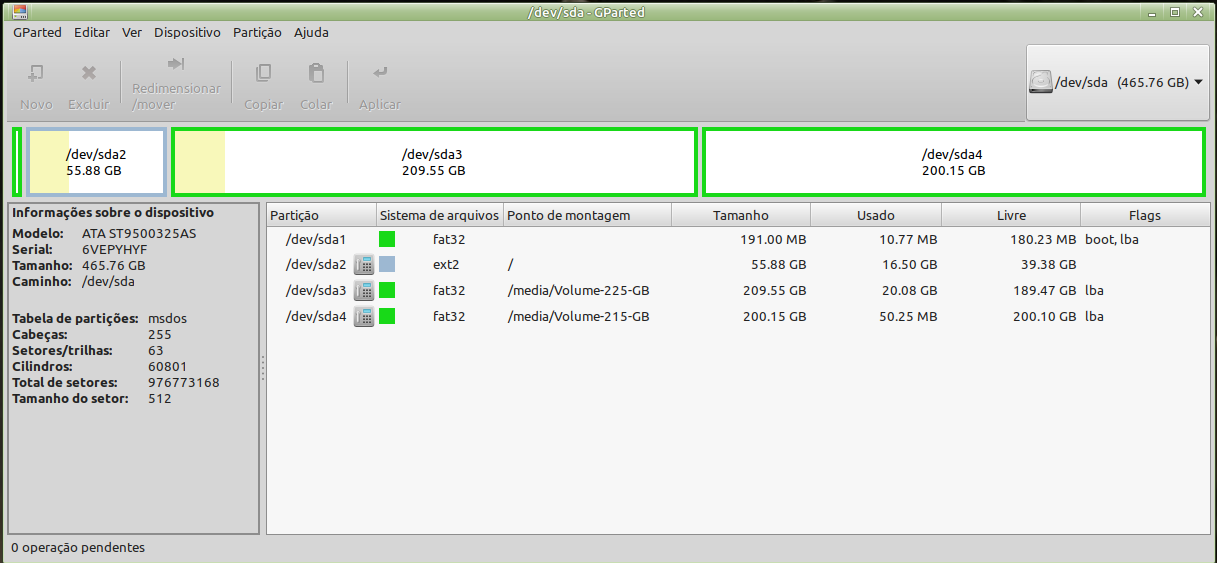Screen dimensions: 1217x563
Task: Open the Ver menu
Action: (132, 32)
